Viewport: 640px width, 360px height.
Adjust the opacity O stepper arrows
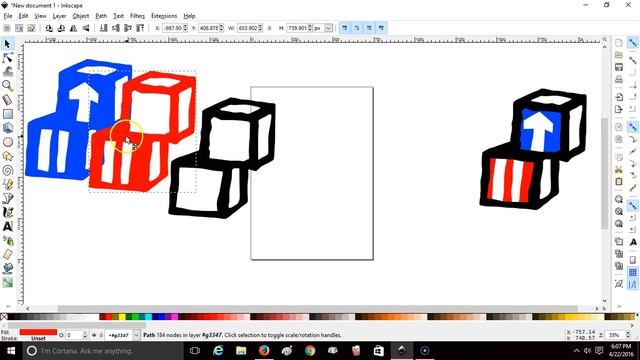85,335
